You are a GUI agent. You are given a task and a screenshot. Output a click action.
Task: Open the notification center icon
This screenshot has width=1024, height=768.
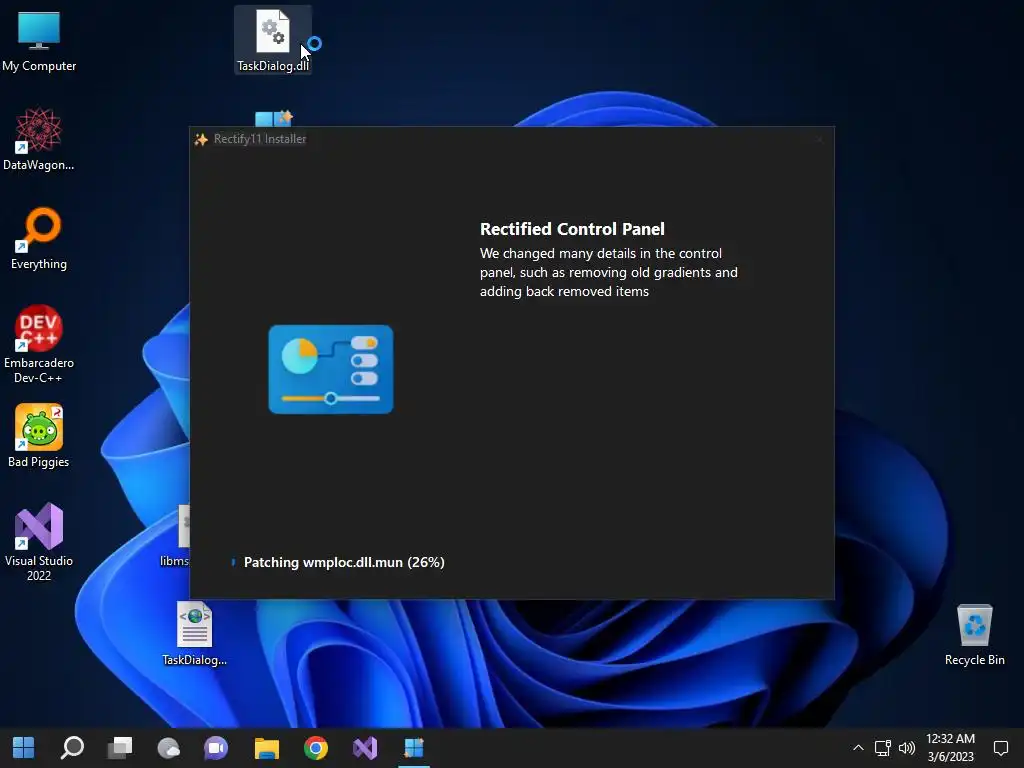(x=1000, y=748)
